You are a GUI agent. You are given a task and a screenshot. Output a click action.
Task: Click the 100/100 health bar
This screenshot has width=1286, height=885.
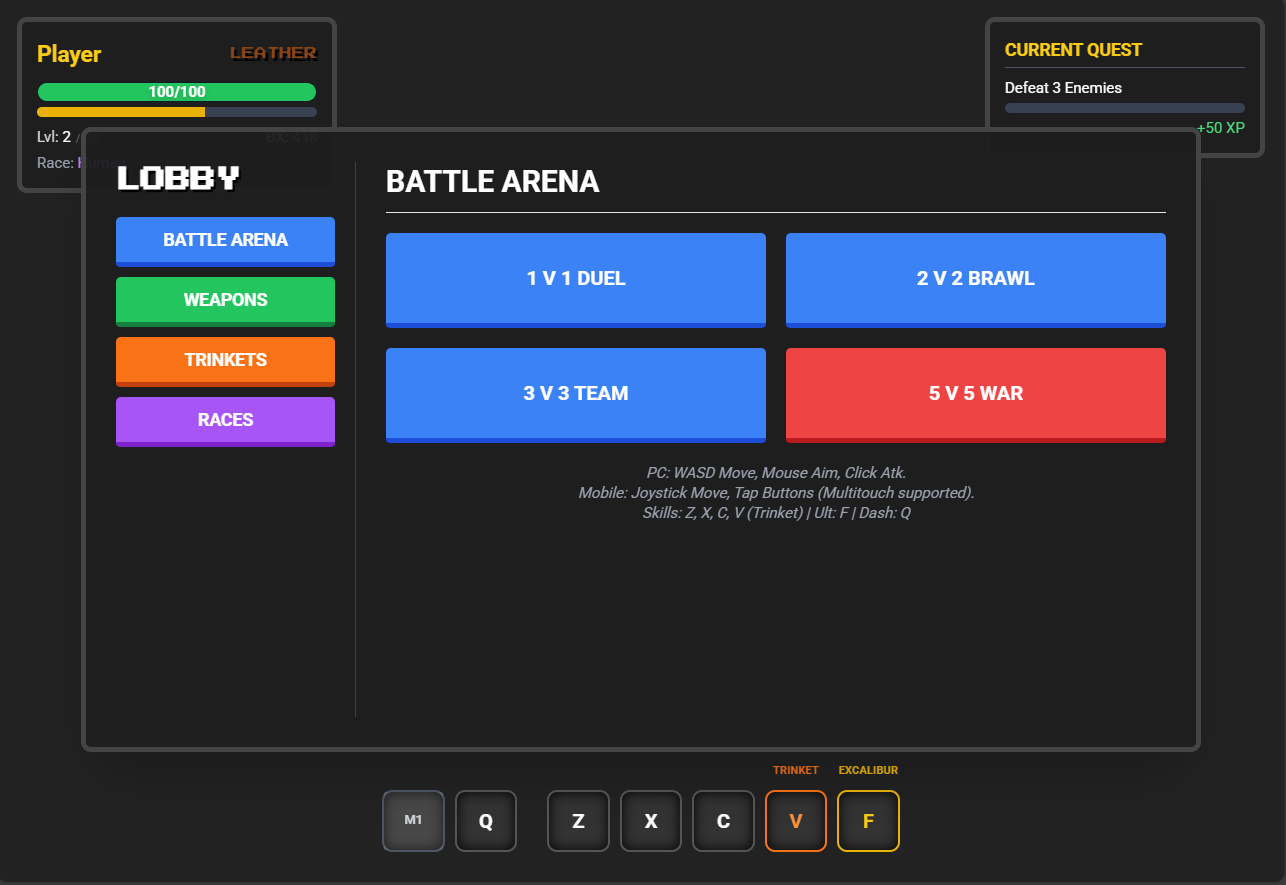click(x=177, y=92)
